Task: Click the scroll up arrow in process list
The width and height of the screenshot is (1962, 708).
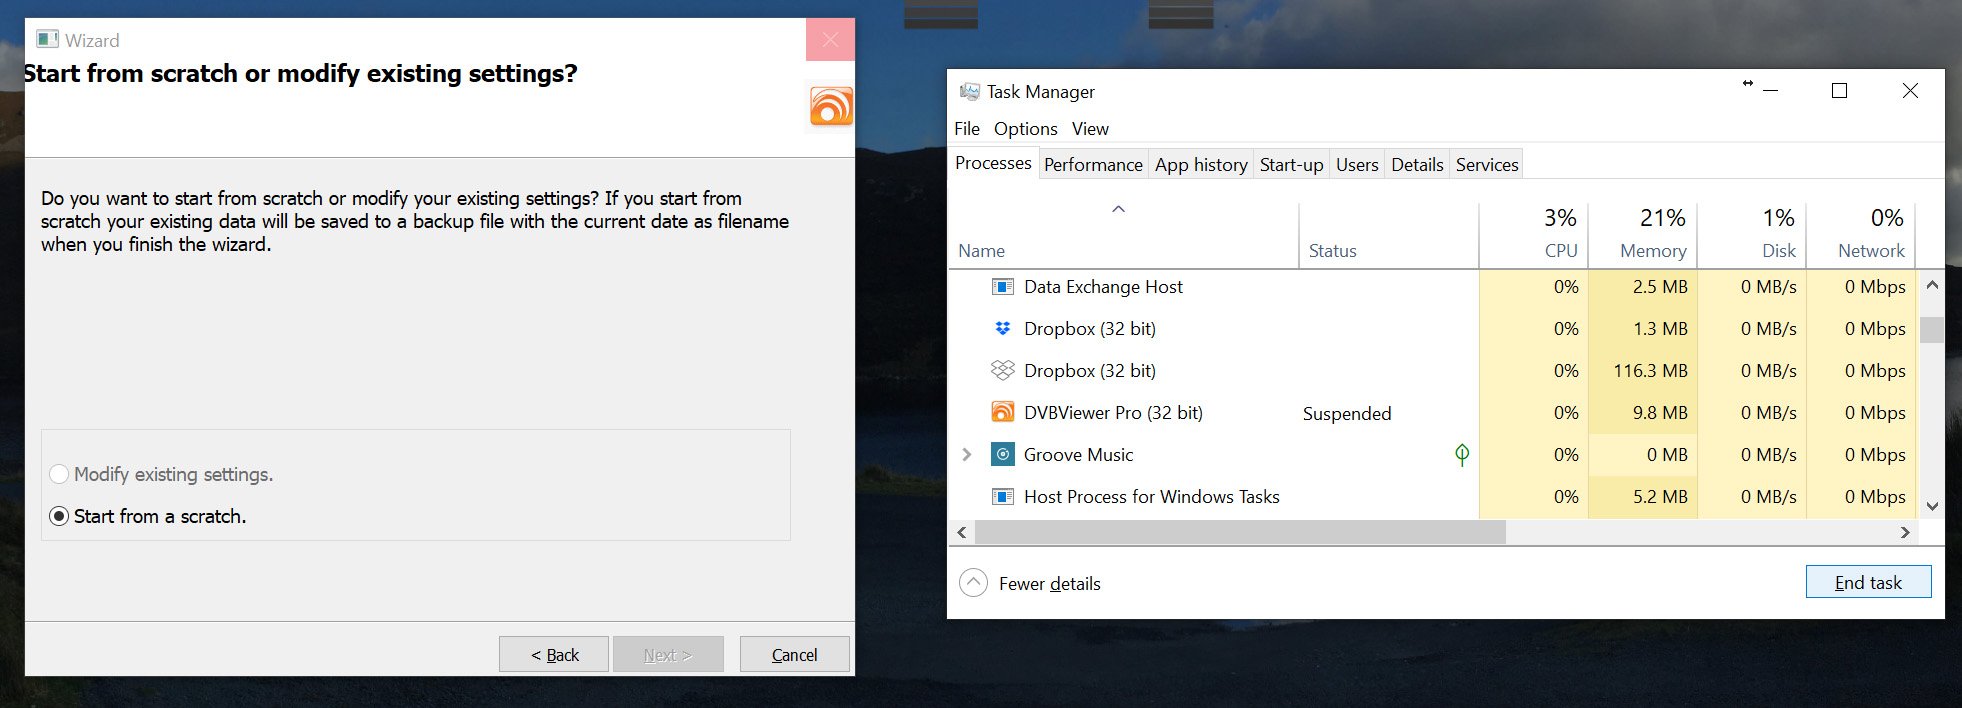Action: [x=1932, y=285]
